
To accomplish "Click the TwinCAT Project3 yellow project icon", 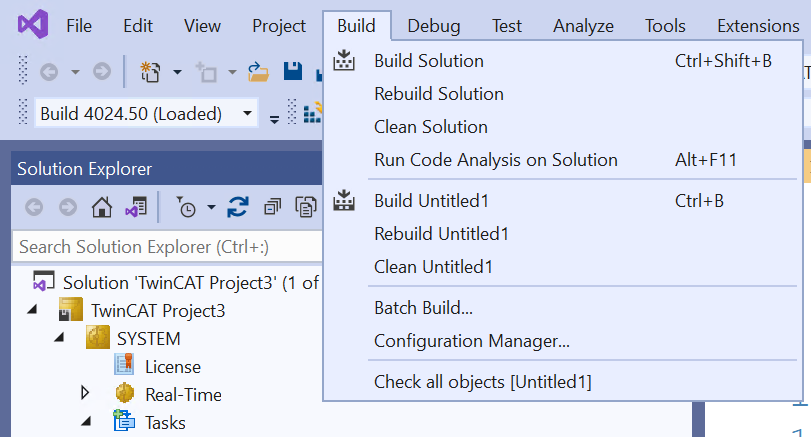I will click(71, 309).
